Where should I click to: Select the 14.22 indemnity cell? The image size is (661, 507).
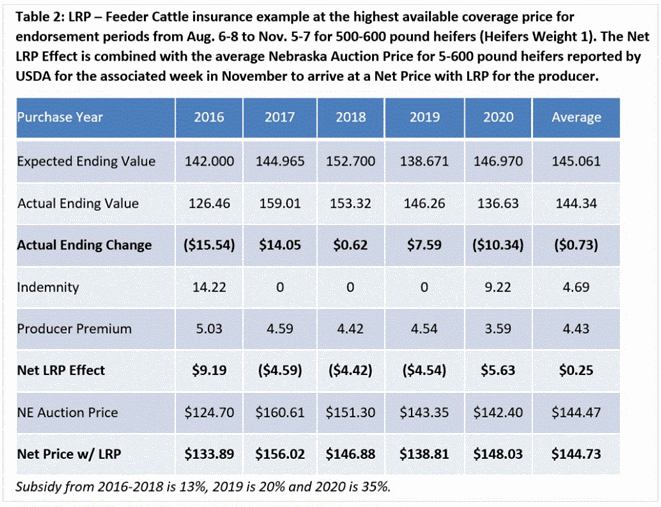click(x=208, y=287)
